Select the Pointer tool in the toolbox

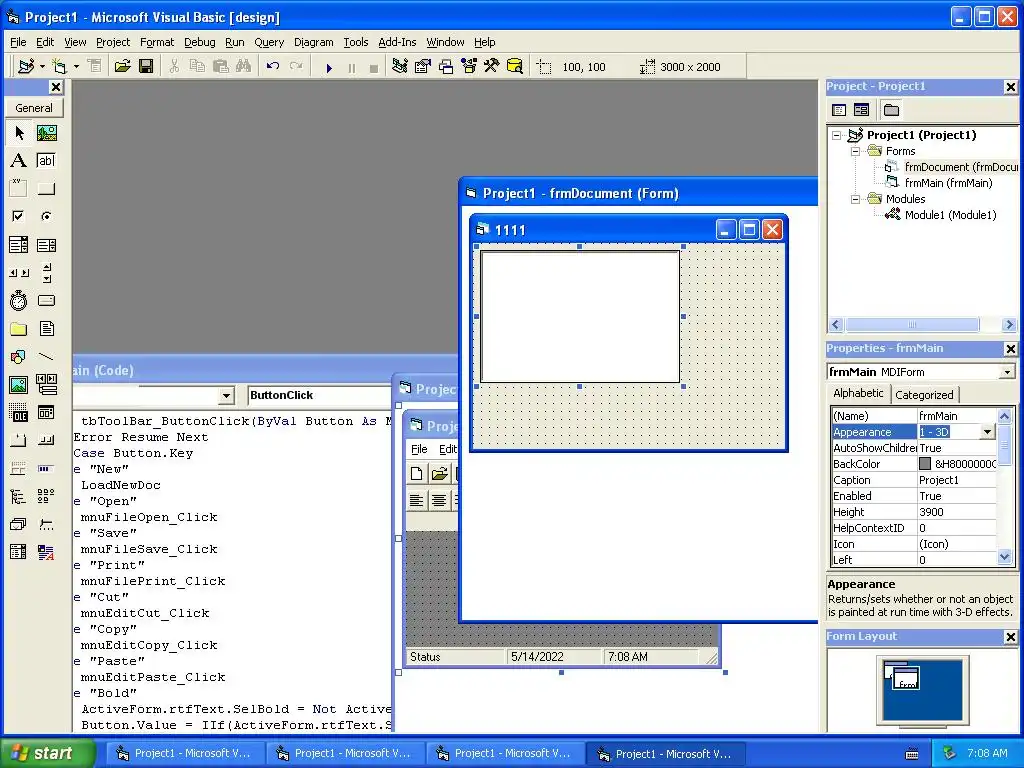coord(19,133)
